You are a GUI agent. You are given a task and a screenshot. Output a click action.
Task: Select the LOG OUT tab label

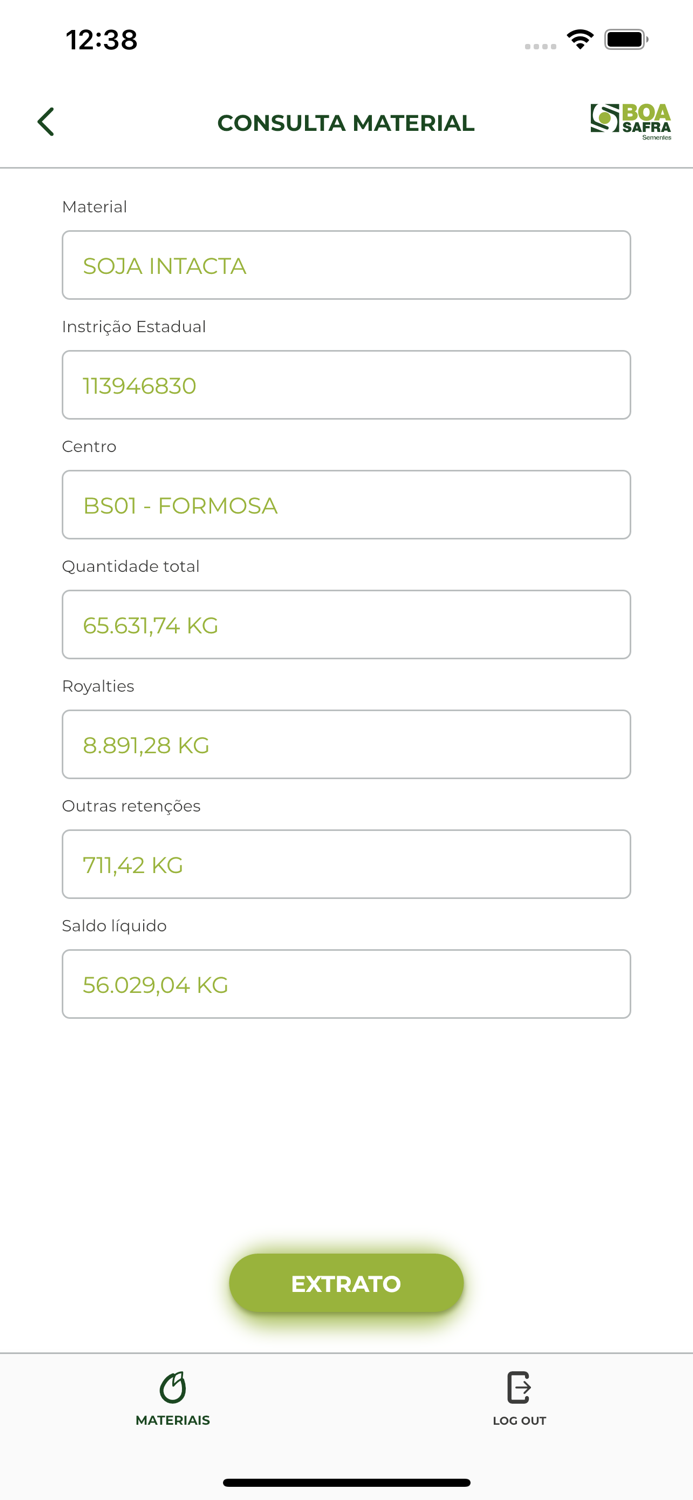pyautogui.click(x=519, y=1421)
